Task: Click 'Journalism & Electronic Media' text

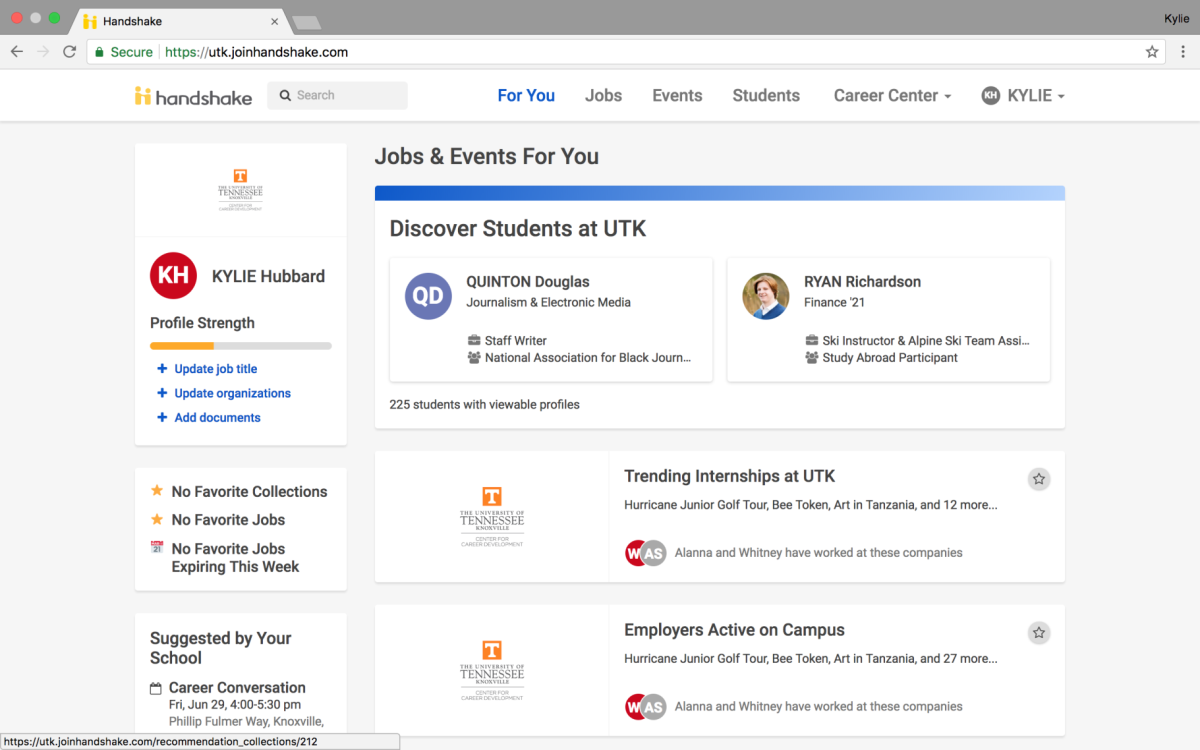Action: point(548,302)
